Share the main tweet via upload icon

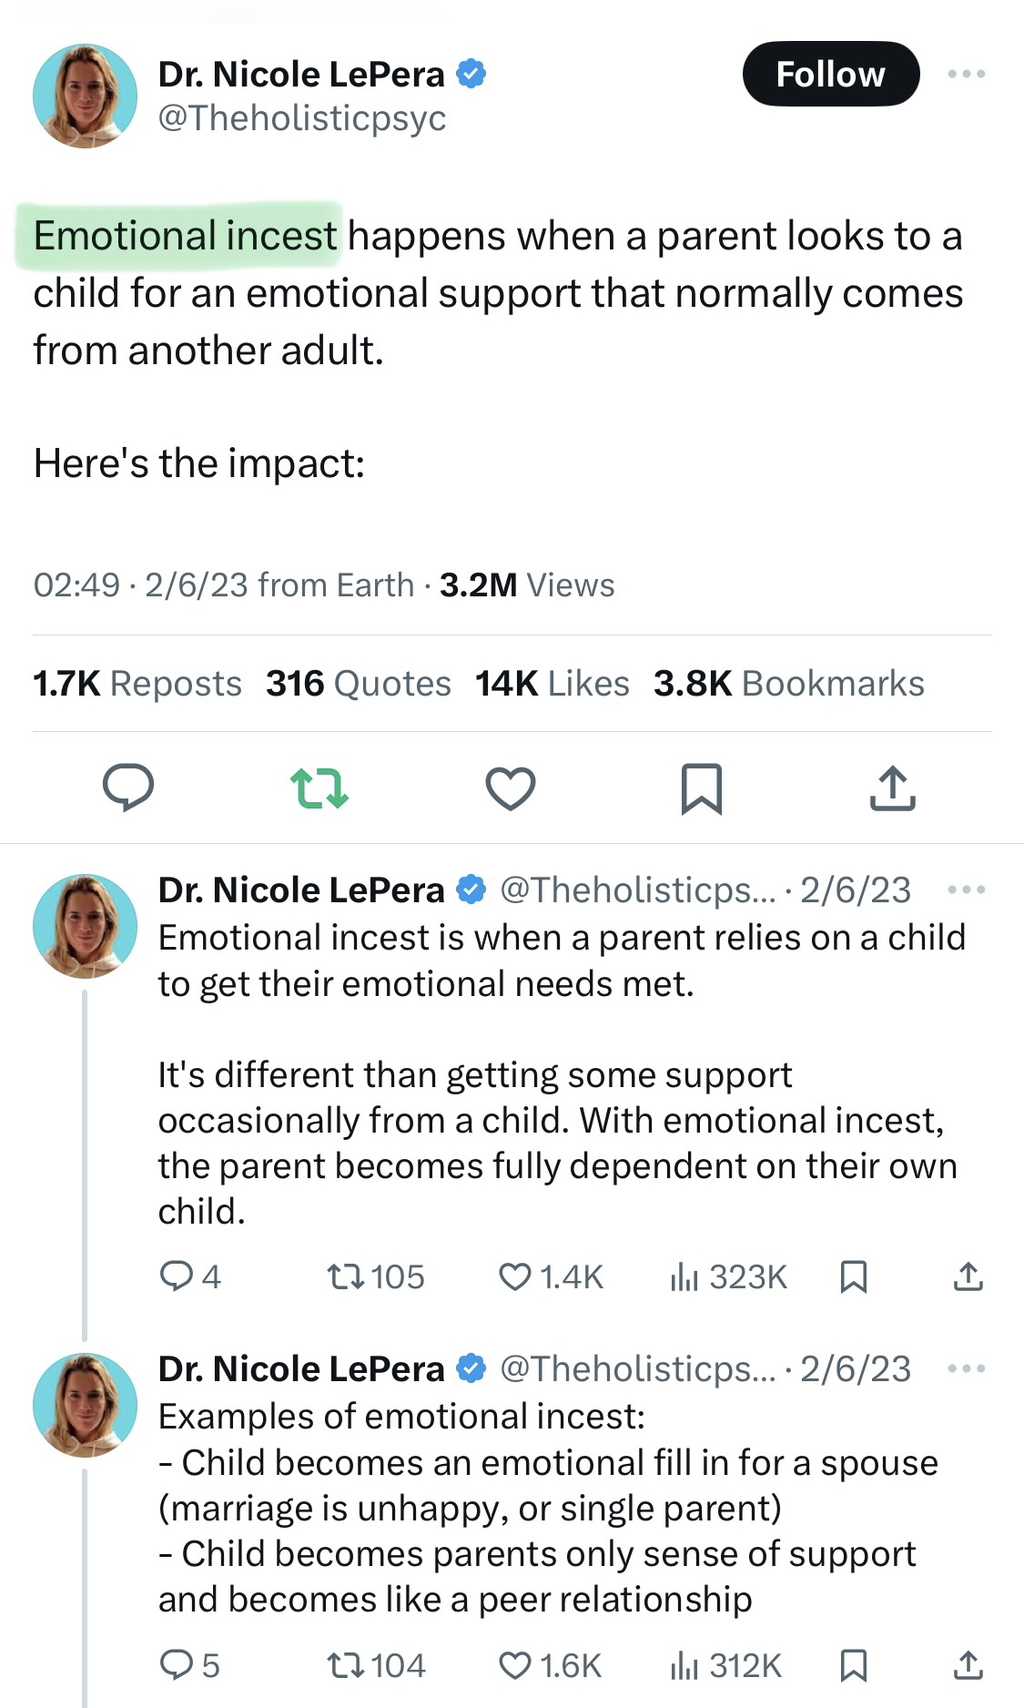point(892,788)
